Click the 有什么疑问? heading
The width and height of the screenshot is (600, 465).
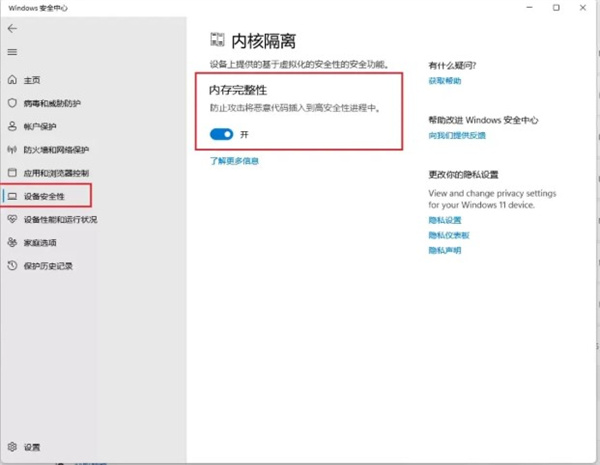pyautogui.click(x=452, y=65)
